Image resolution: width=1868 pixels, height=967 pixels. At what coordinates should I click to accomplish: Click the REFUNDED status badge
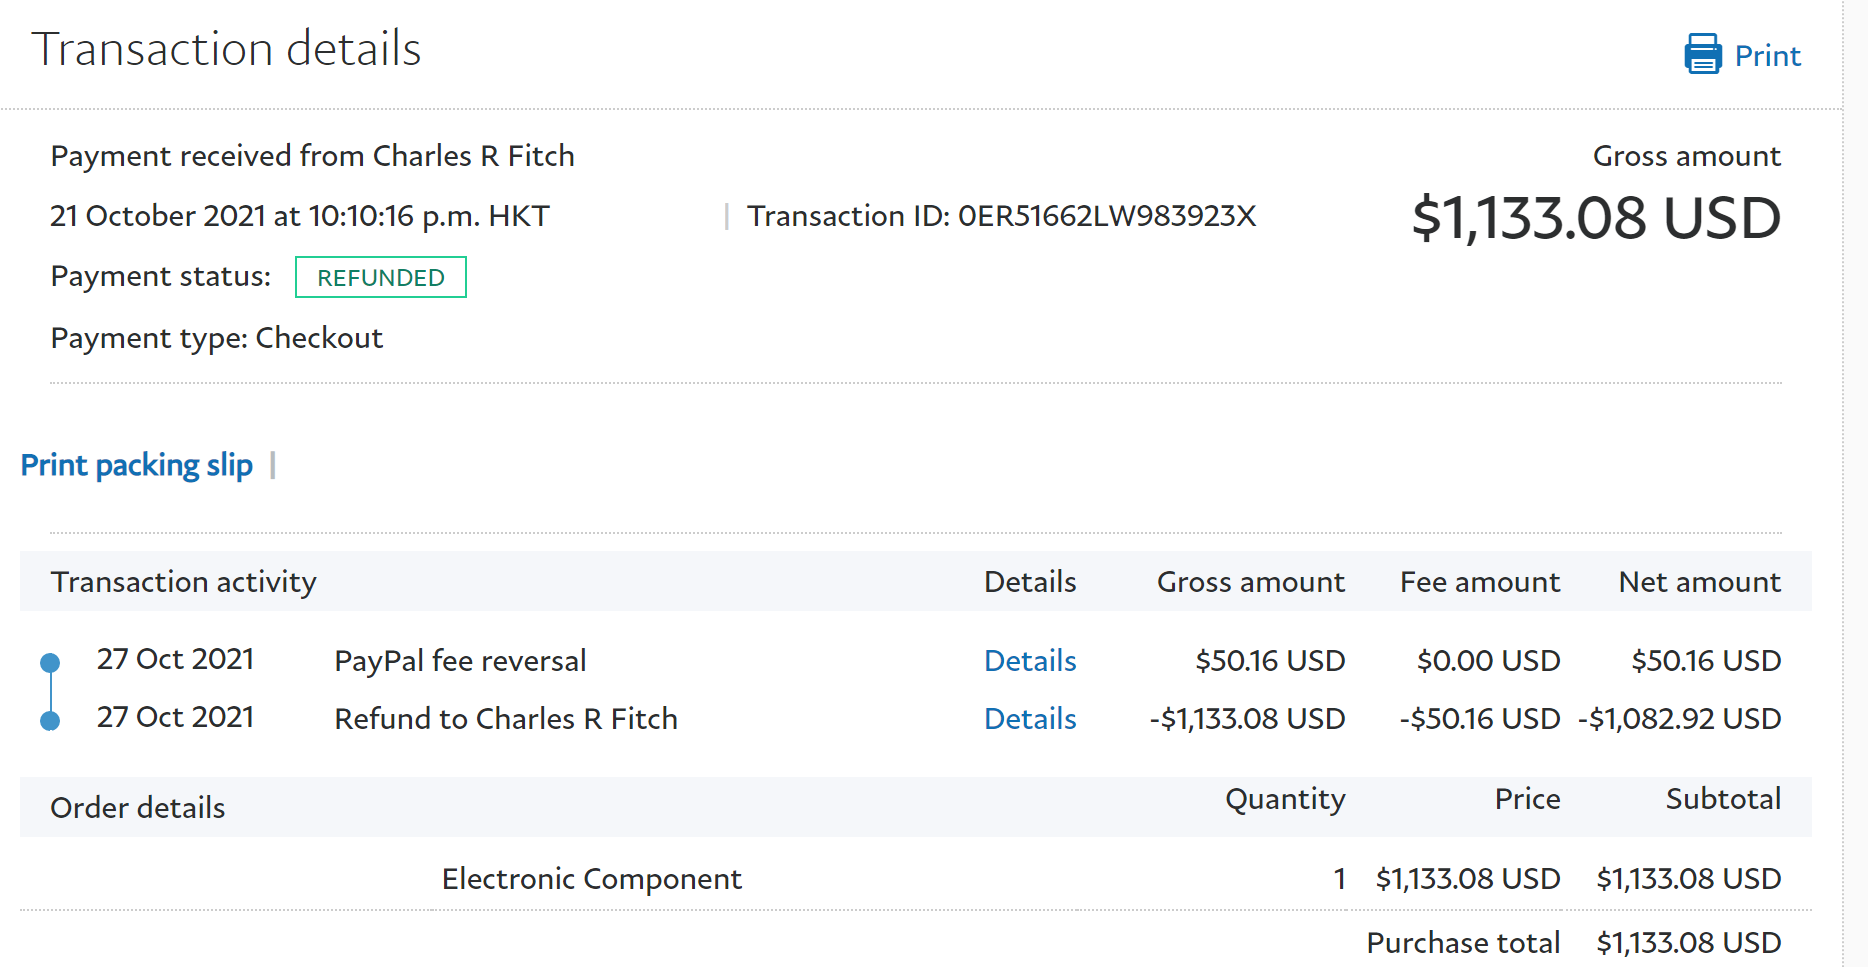tap(380, 278)
